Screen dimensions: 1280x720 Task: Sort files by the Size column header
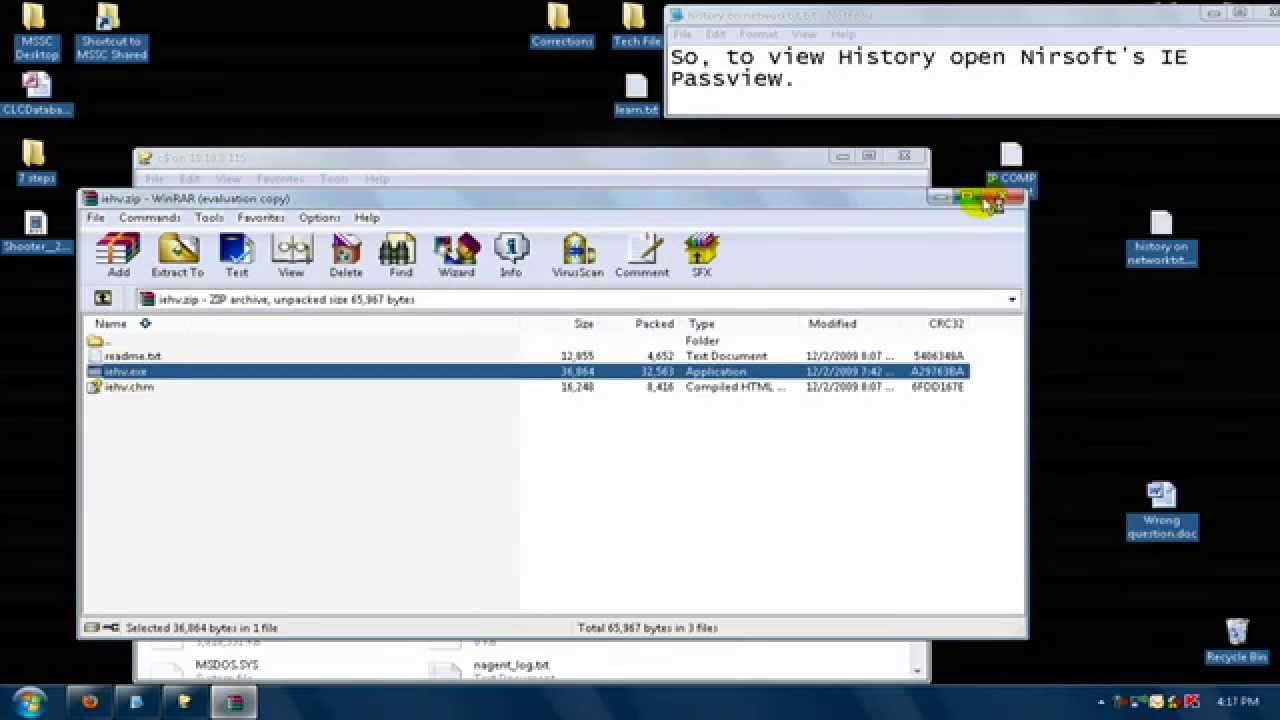point(584,324)
